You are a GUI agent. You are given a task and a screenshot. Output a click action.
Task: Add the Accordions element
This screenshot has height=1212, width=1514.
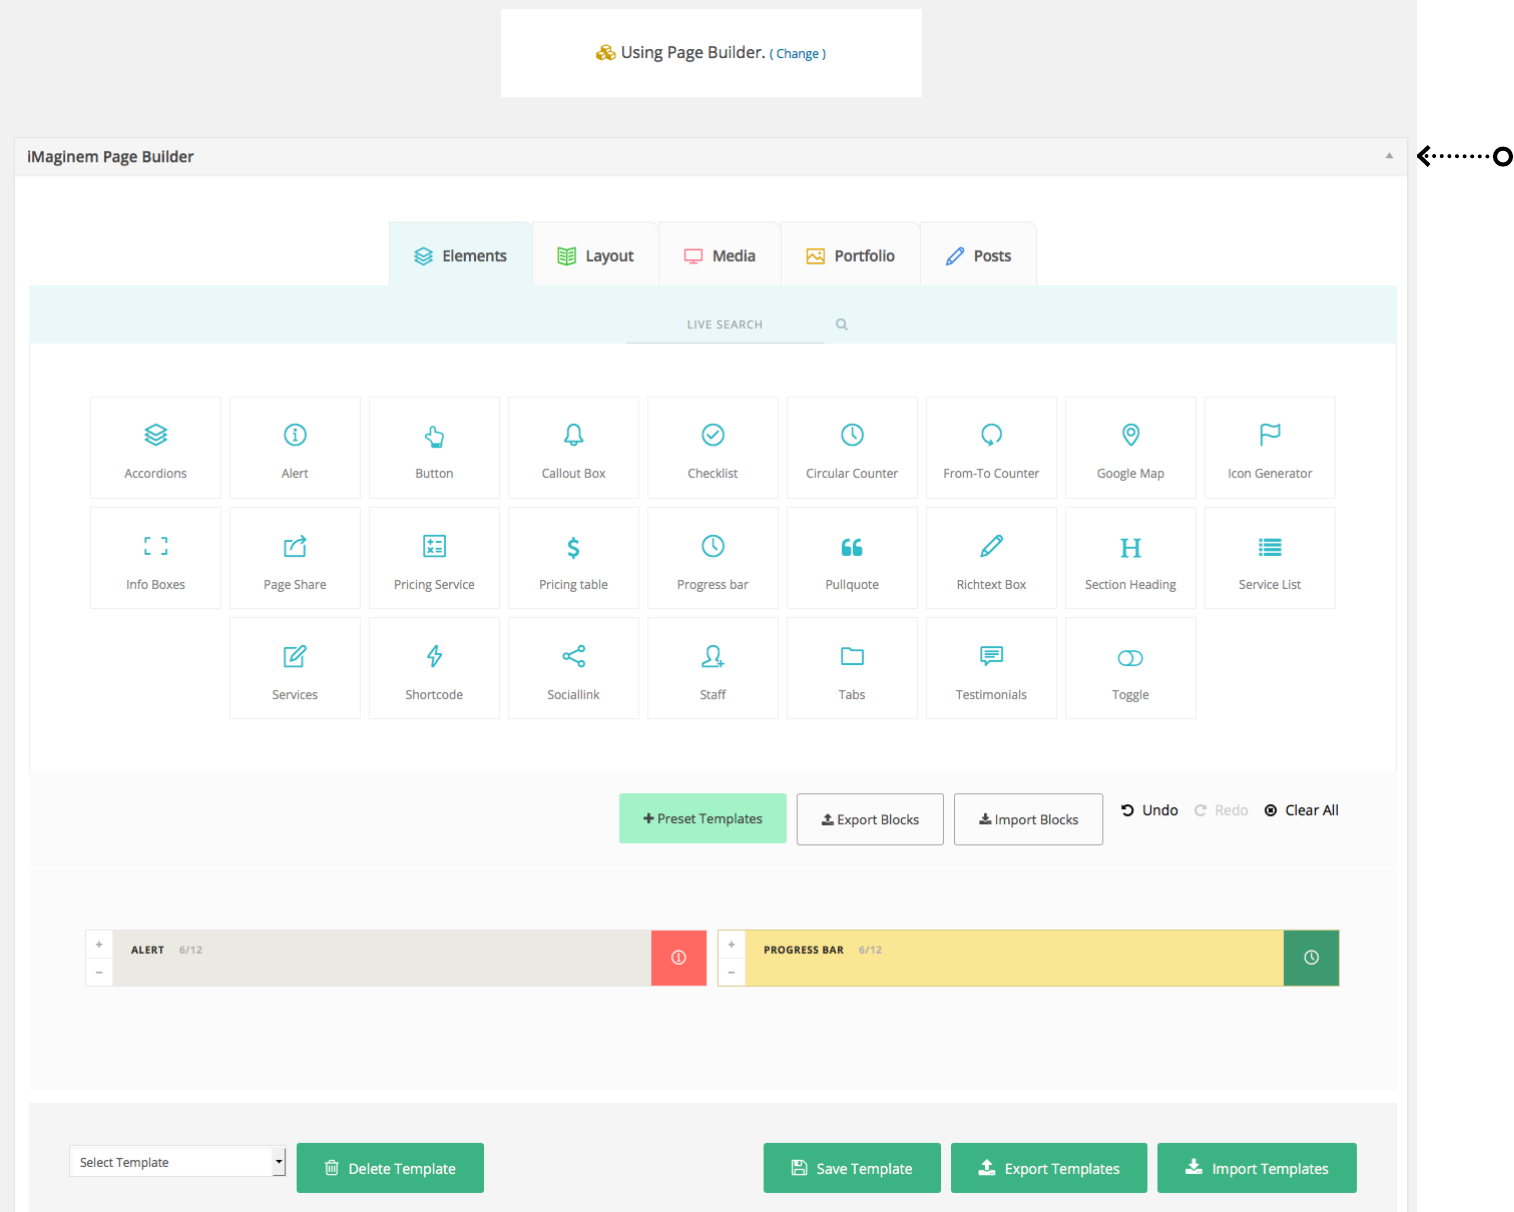pyautogui.click(x=155, y=448)
